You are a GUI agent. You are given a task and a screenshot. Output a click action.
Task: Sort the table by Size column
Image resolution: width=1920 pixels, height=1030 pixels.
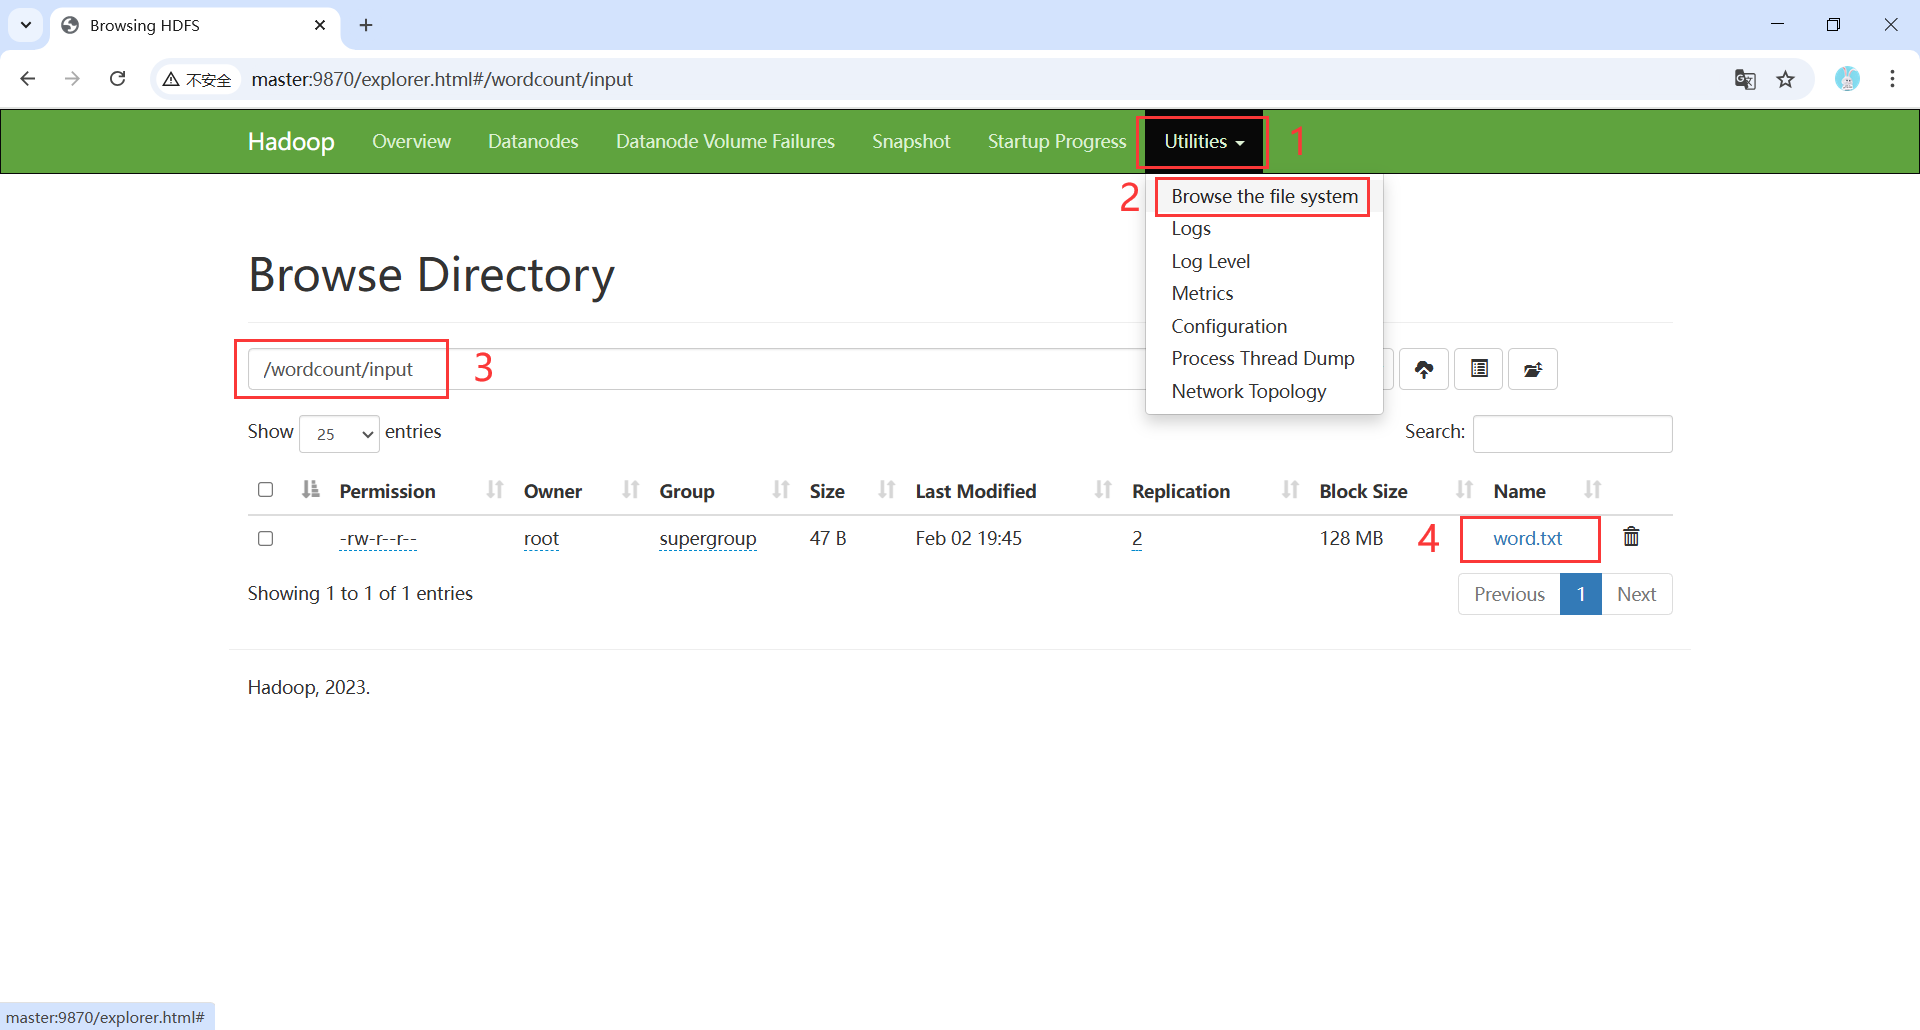point(886,490)
